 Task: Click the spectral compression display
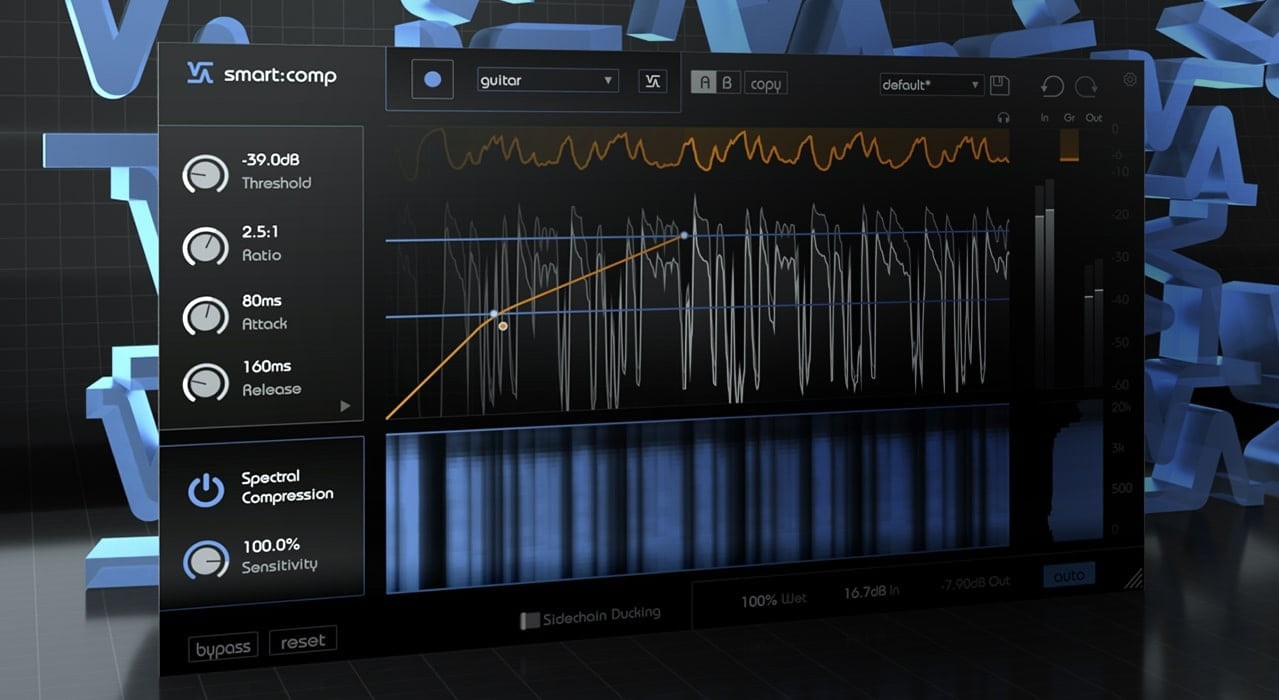click(697, 497)
